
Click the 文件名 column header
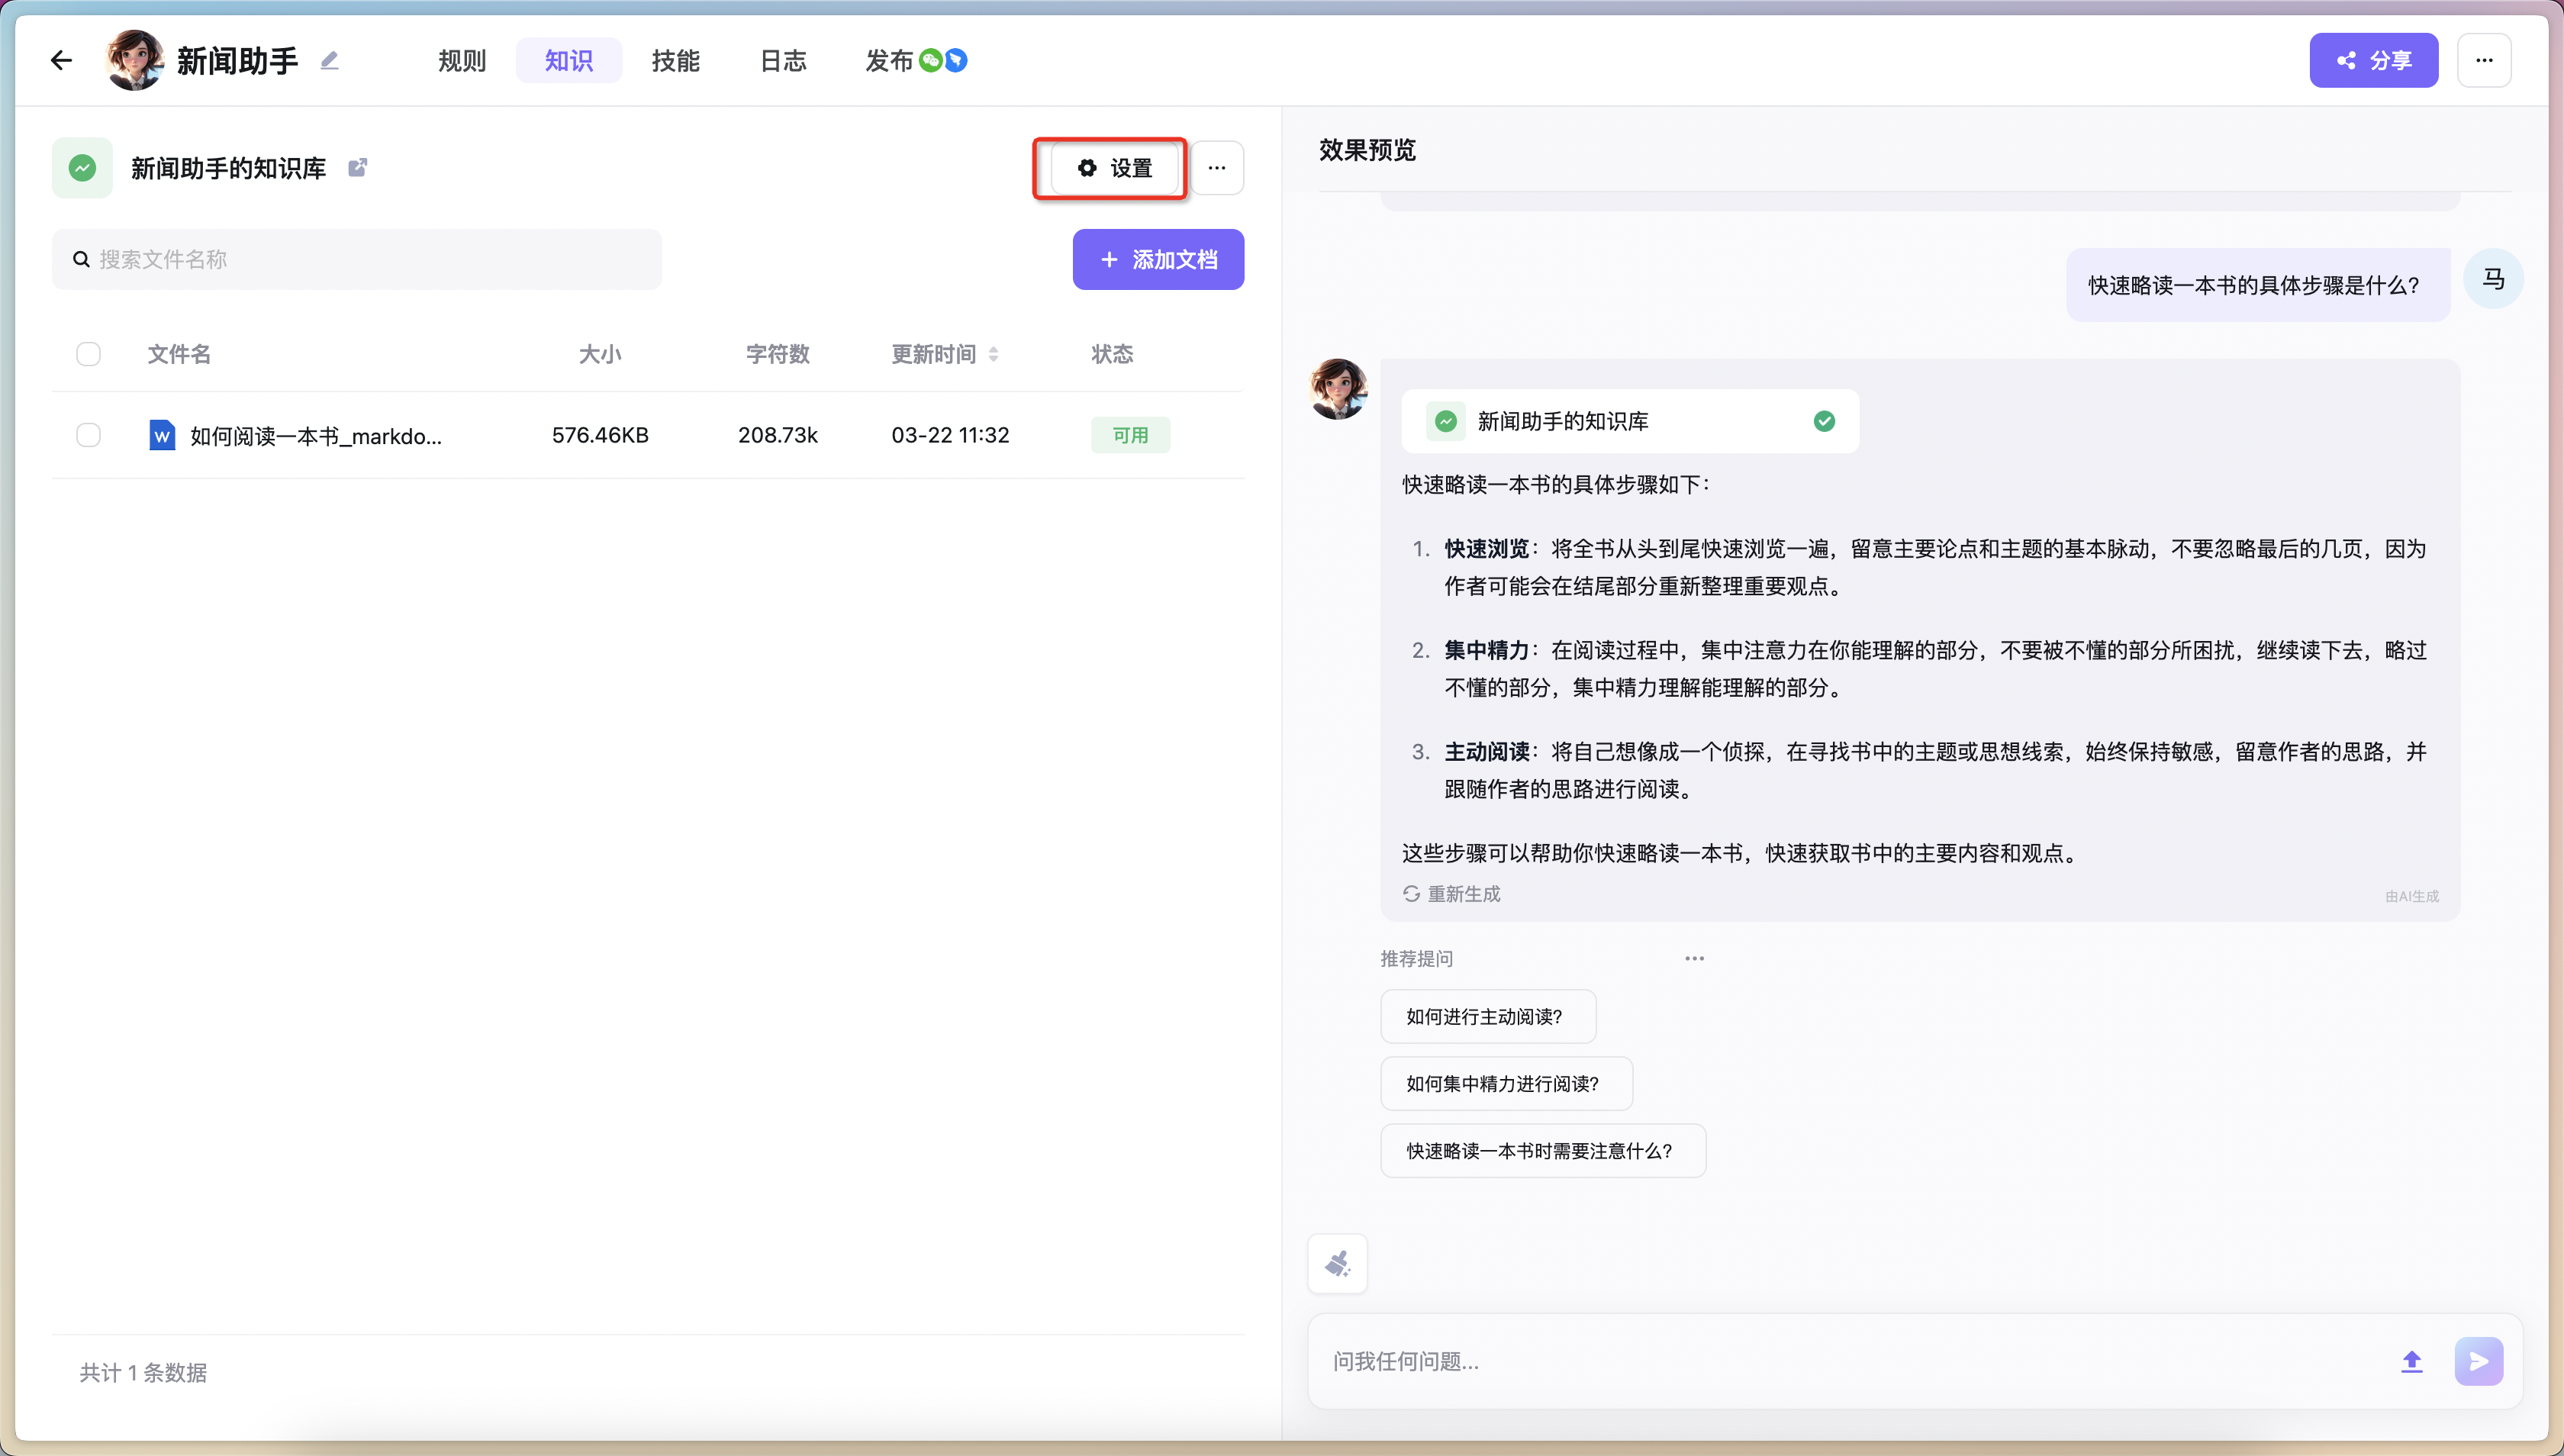[179, 354]
